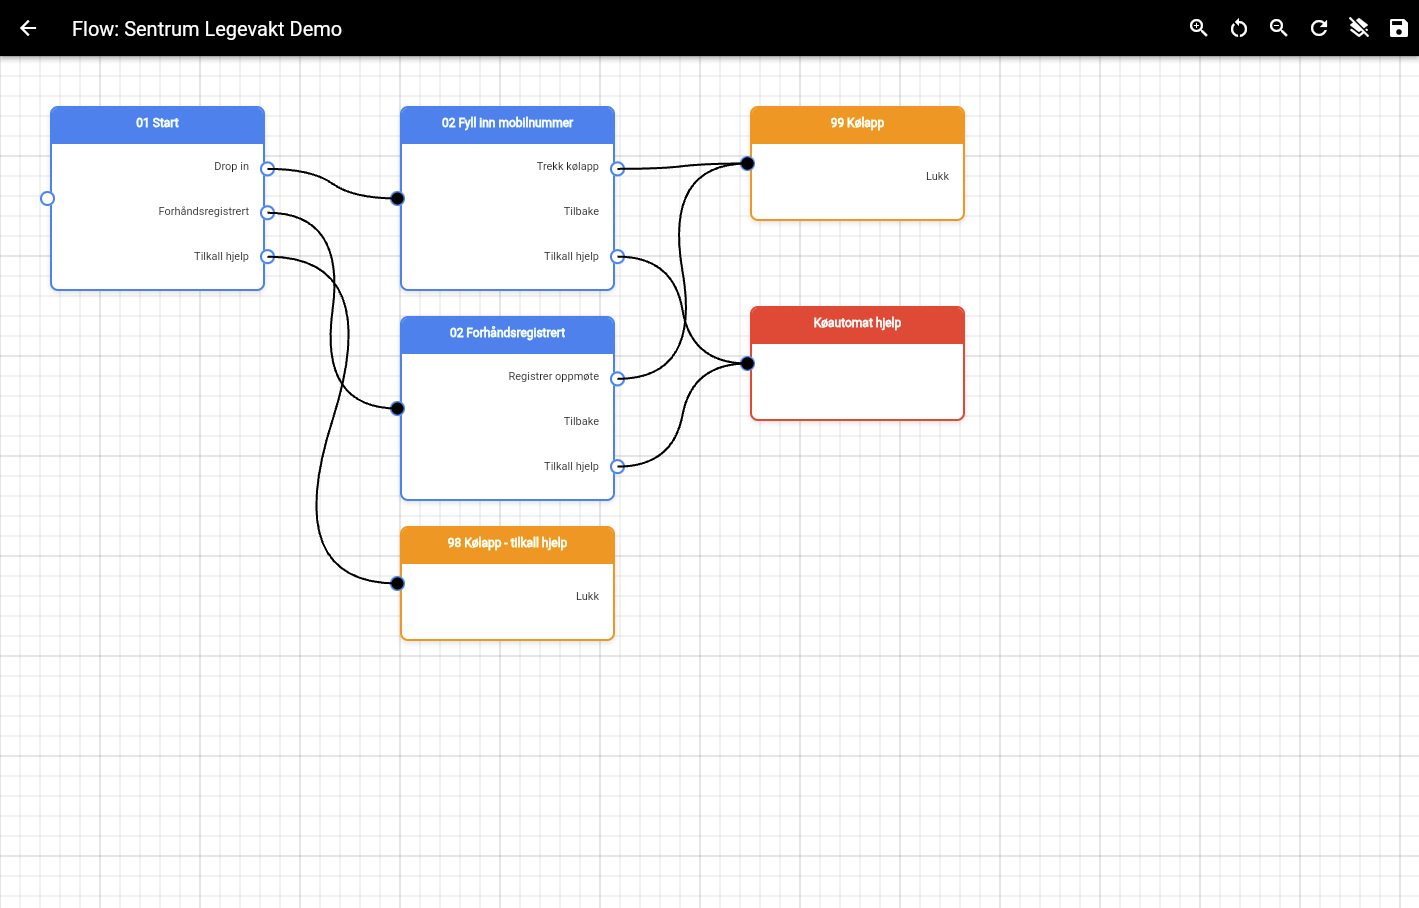Click the Forhåndsregistrert label in 01 Start
The image size is (1419, 908).
click(x=203, y=212)
